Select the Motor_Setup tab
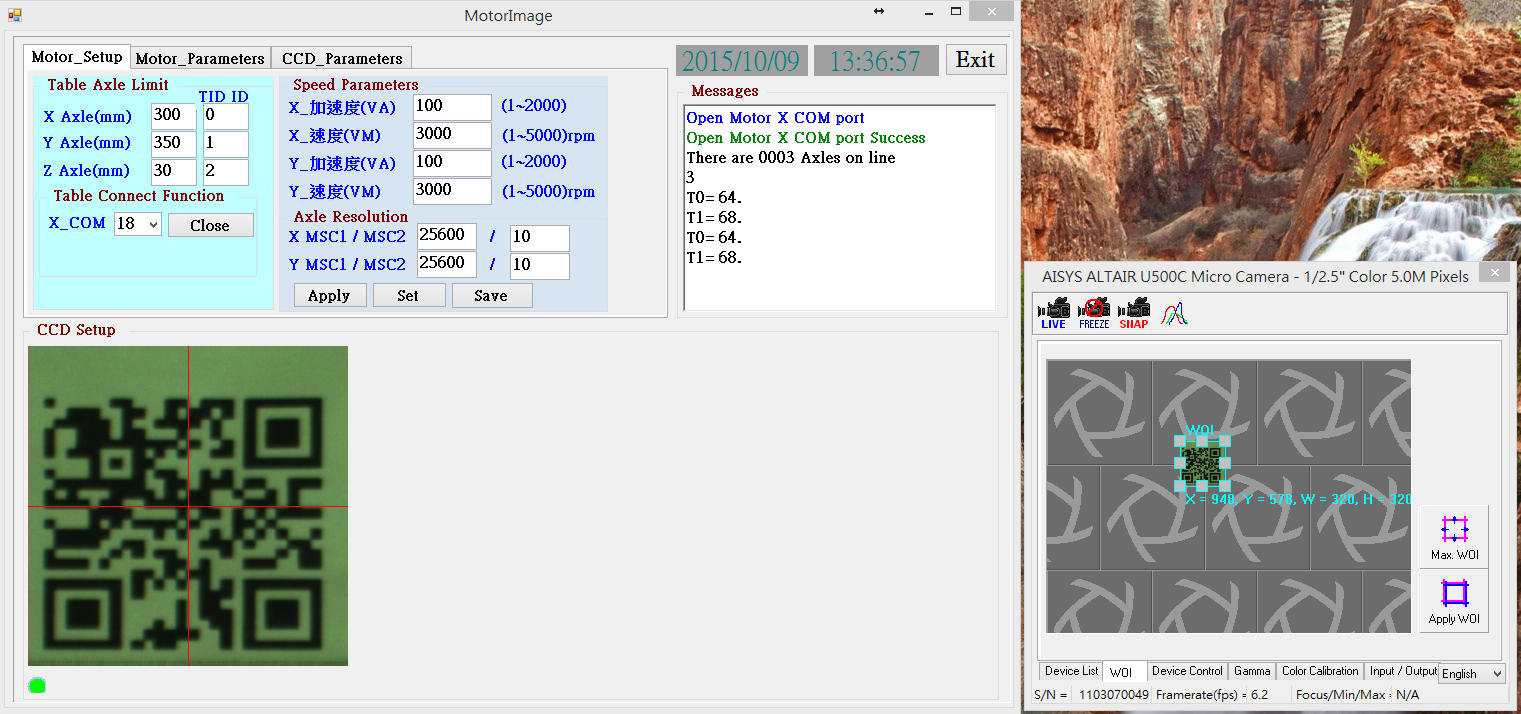This screenshot has height=714, width=1521. tap(77, 56)
